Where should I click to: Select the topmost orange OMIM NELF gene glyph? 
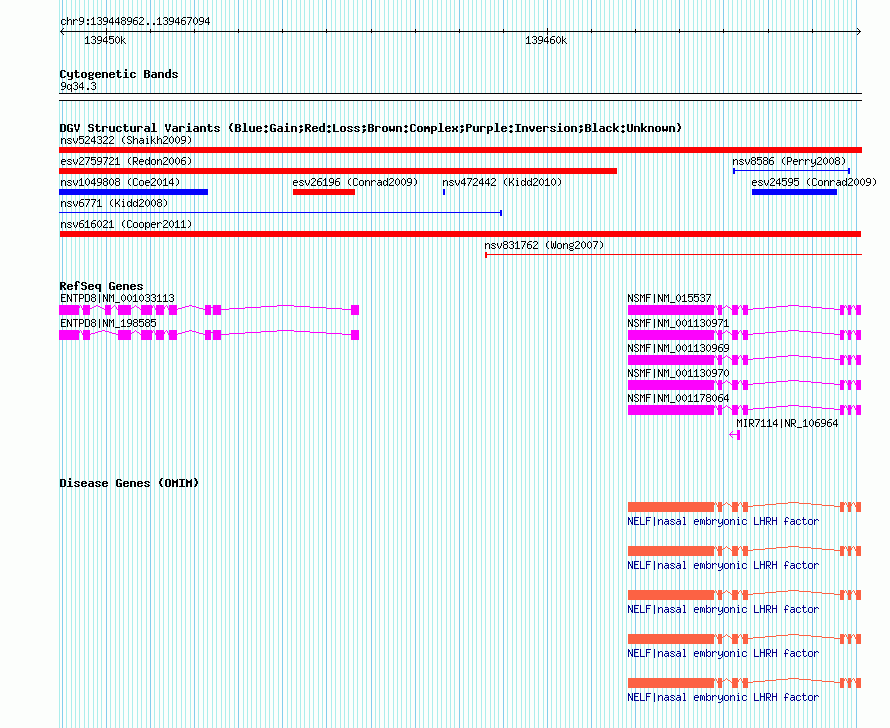(x=745, y=507)
